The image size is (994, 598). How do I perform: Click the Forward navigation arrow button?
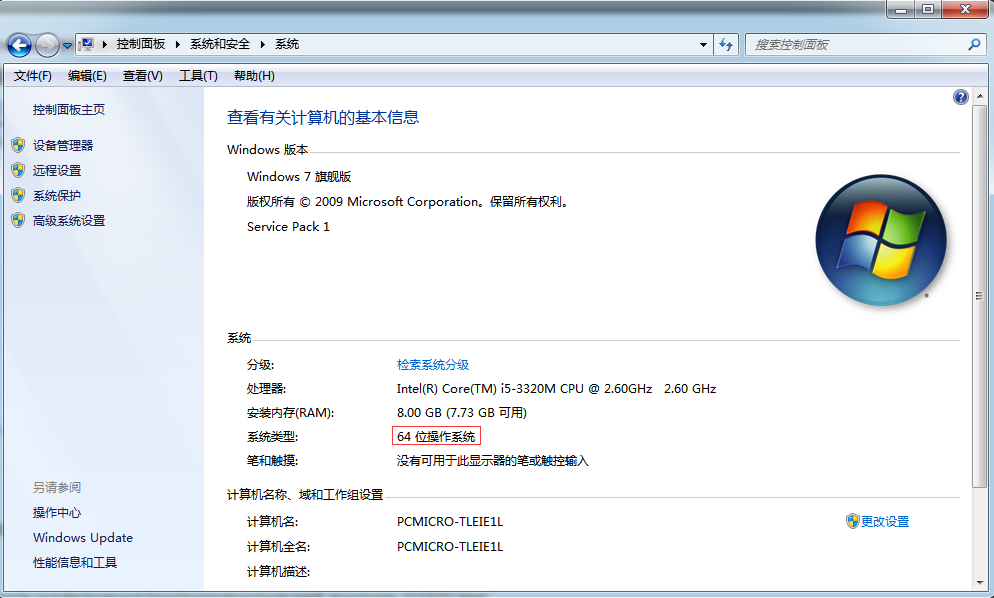coord(48,45)
